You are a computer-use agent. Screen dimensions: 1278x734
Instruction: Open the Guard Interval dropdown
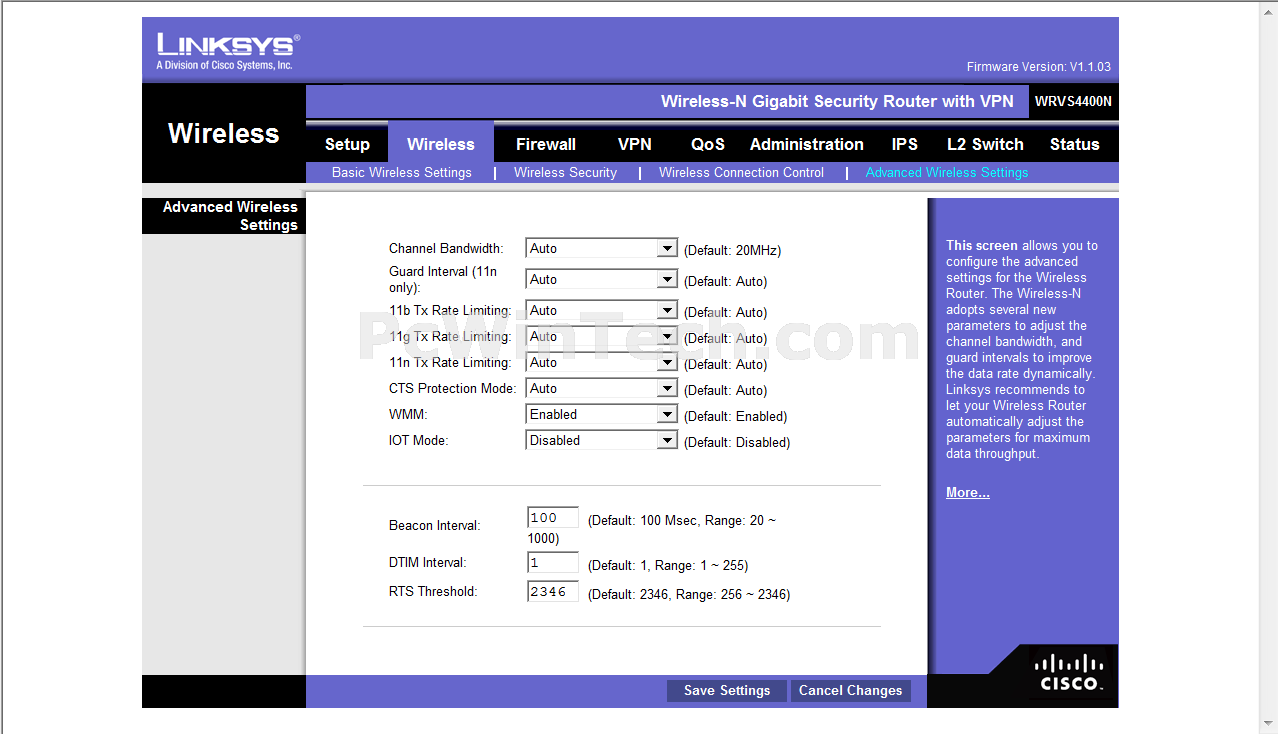click(602, 280)
